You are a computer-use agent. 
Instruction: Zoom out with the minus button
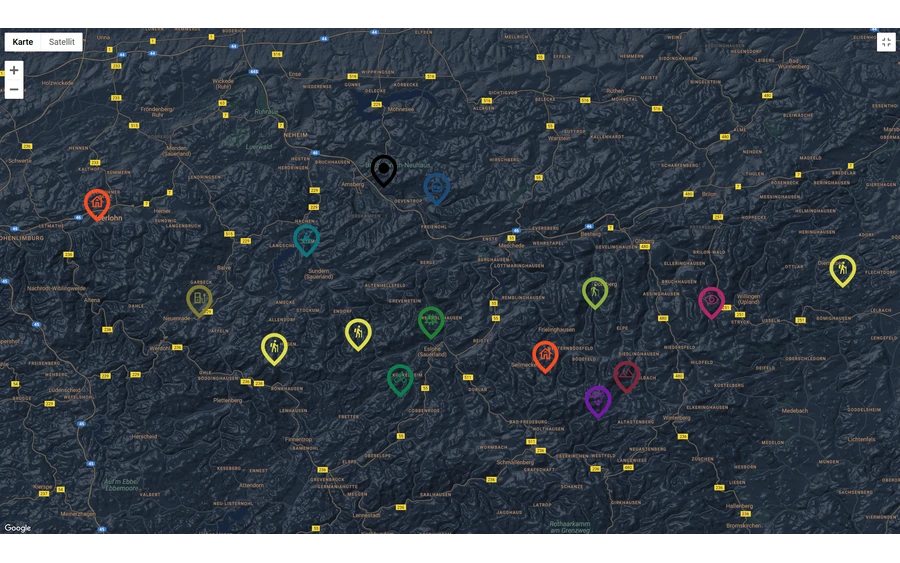pyautogui.click(x=14, y=90)
